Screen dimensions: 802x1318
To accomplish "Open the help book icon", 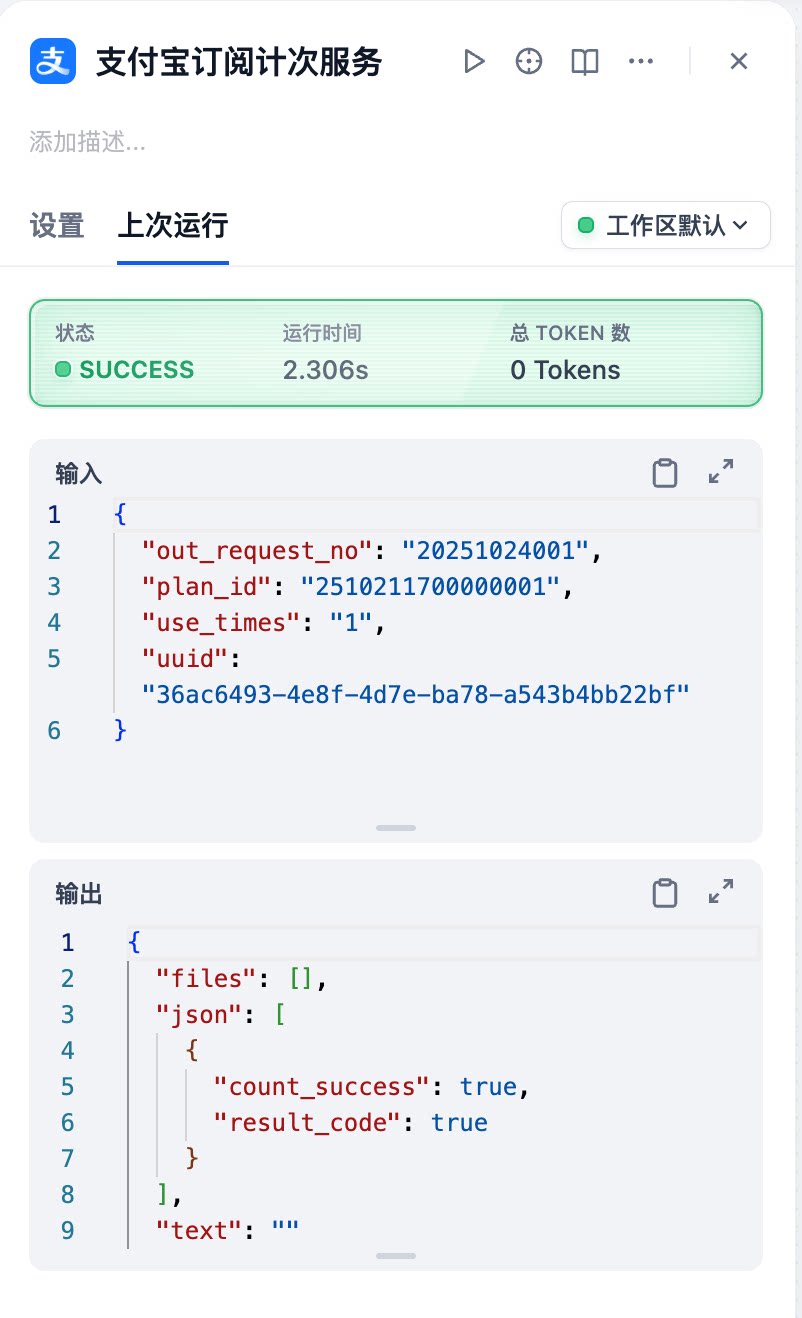I will coord(584,62).
